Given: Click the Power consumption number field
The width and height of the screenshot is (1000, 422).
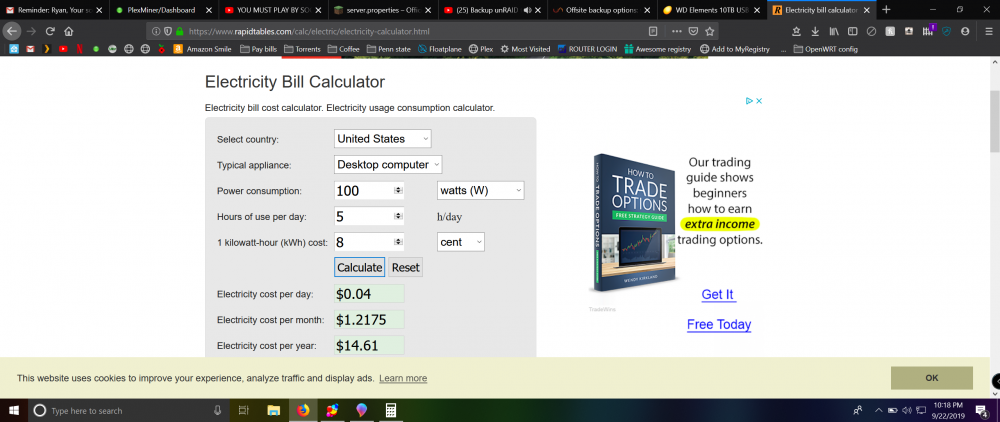Looking at the screenshot, I should click(x=364, y=190).
